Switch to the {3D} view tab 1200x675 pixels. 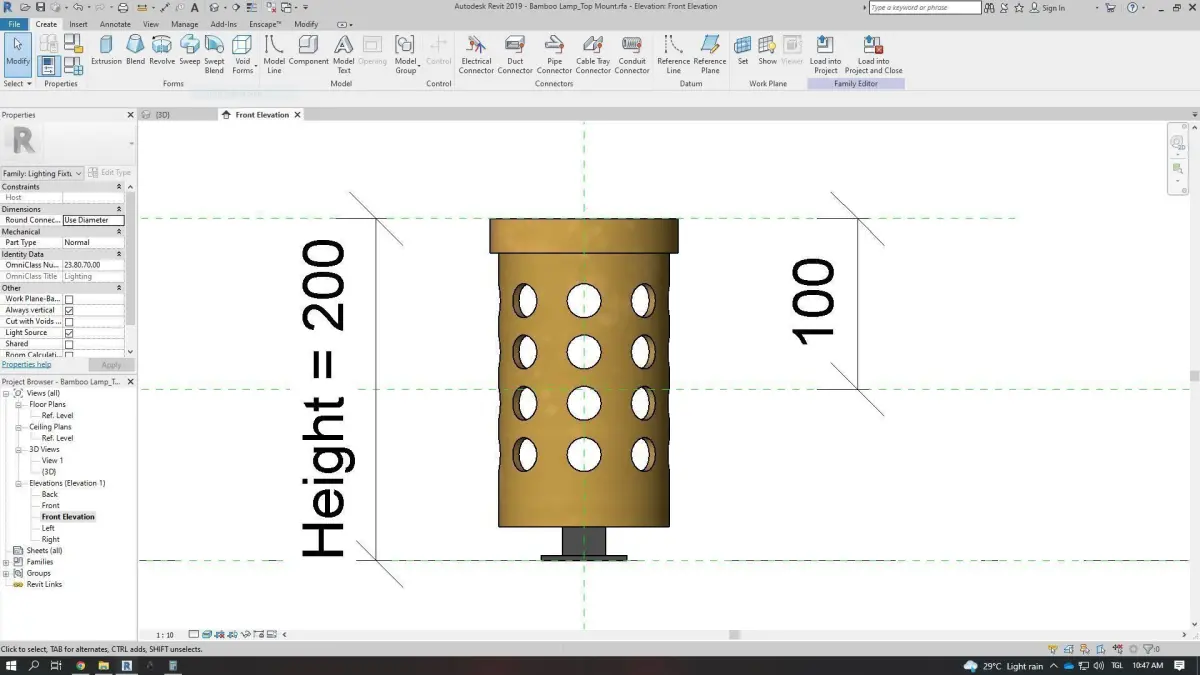click(x=161, y=115)
